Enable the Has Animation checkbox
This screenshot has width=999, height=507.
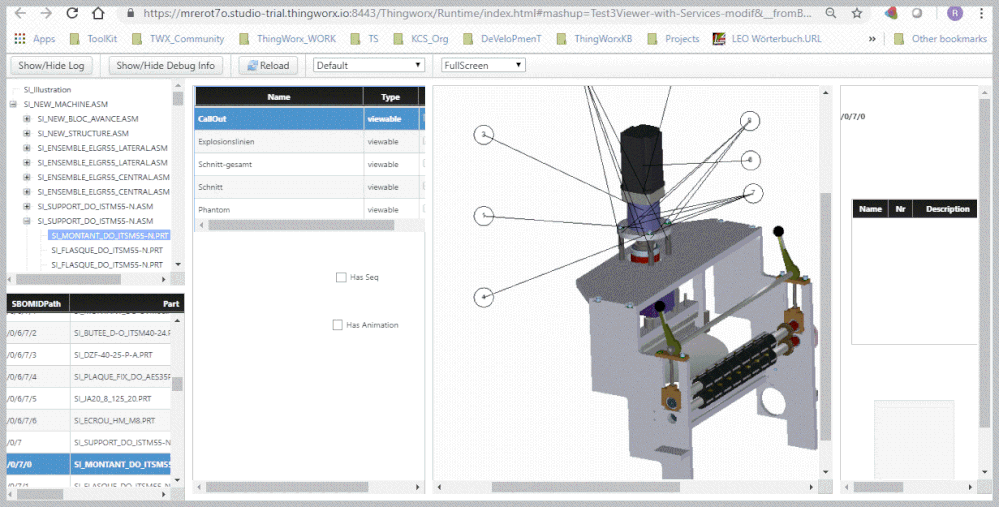pos(338,325)
